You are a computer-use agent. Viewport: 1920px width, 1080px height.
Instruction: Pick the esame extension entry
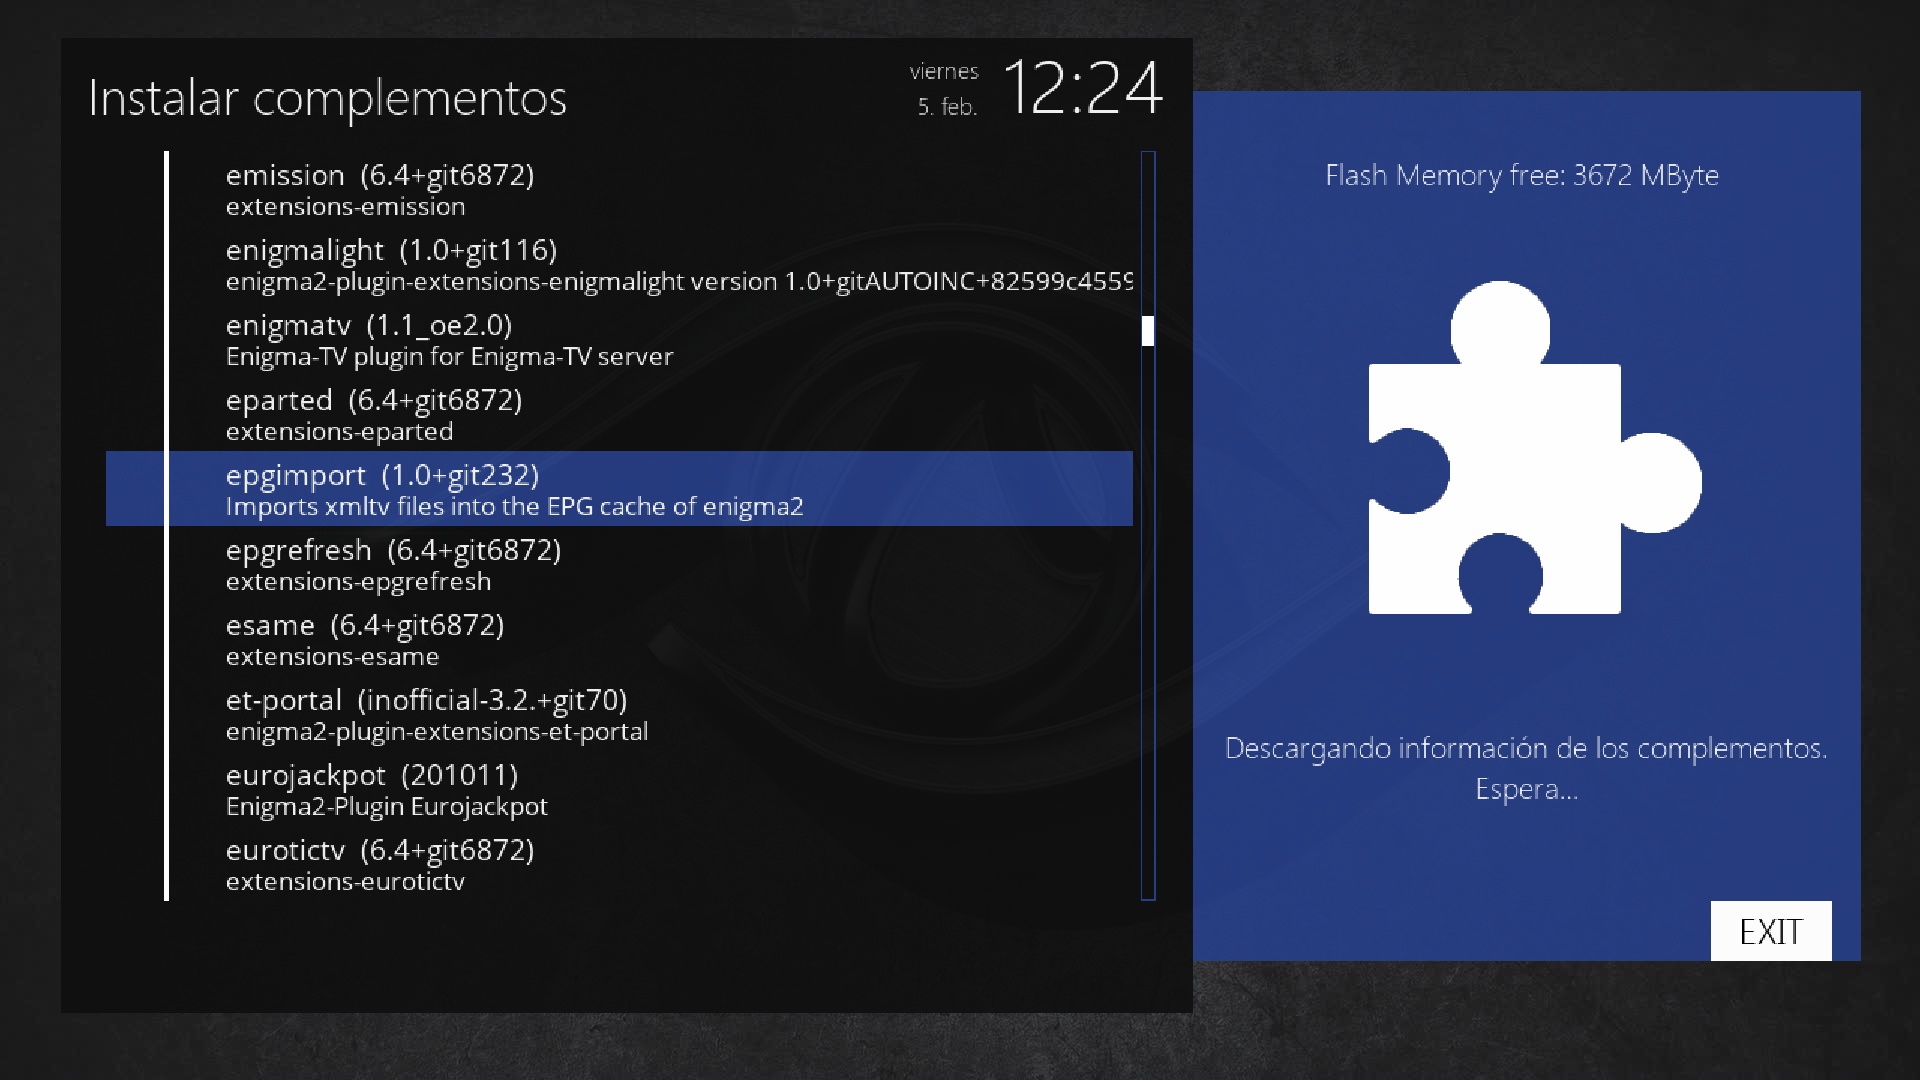point(365,638)
